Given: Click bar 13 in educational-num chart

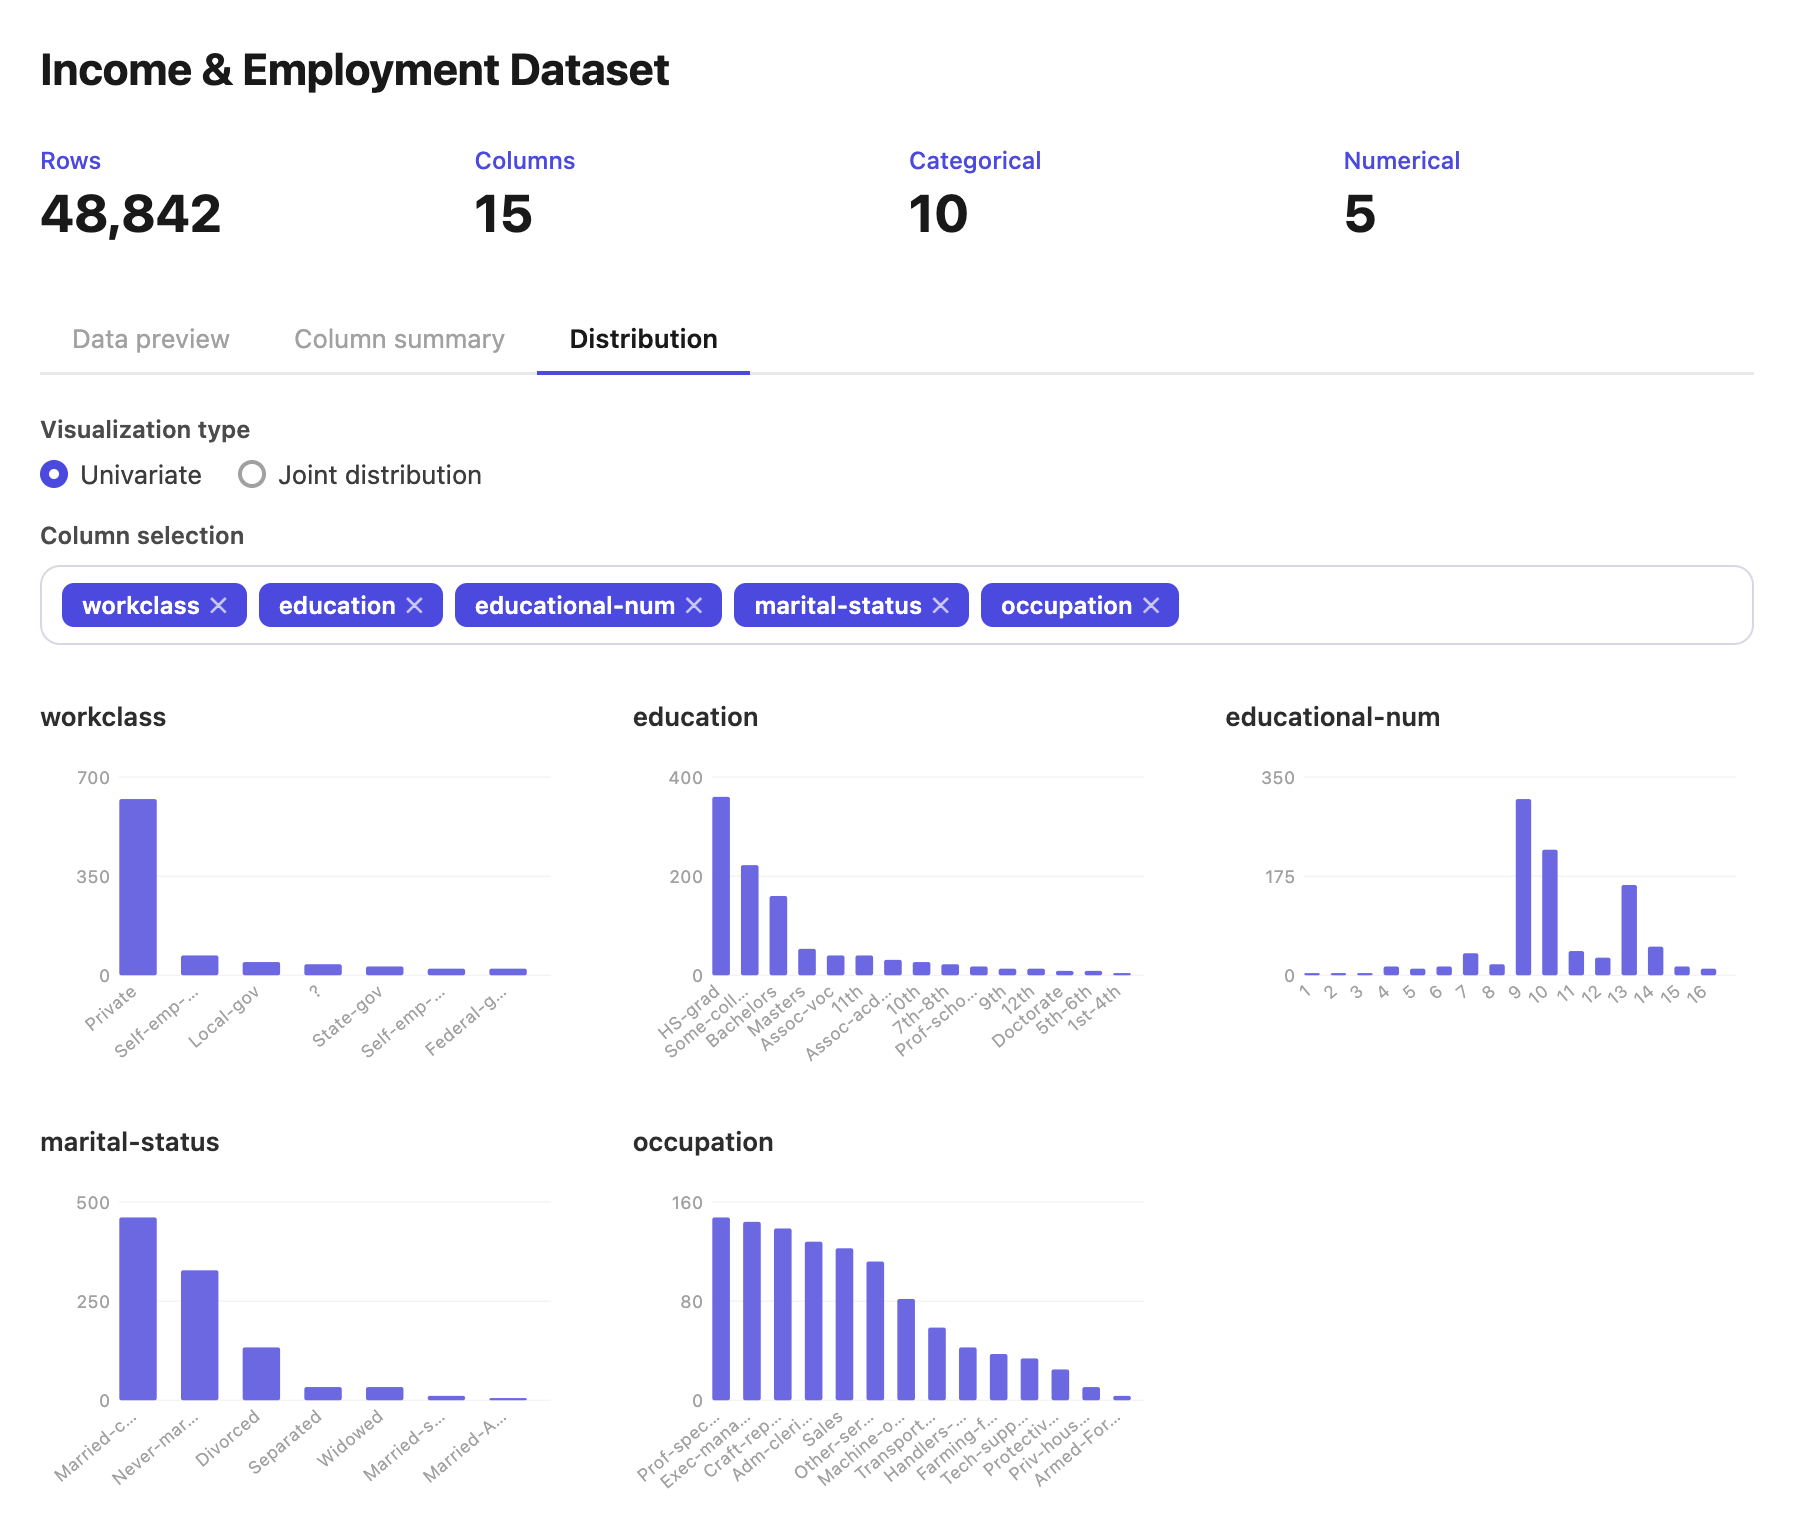Looking at the screenshot, I should point(1629,930).
